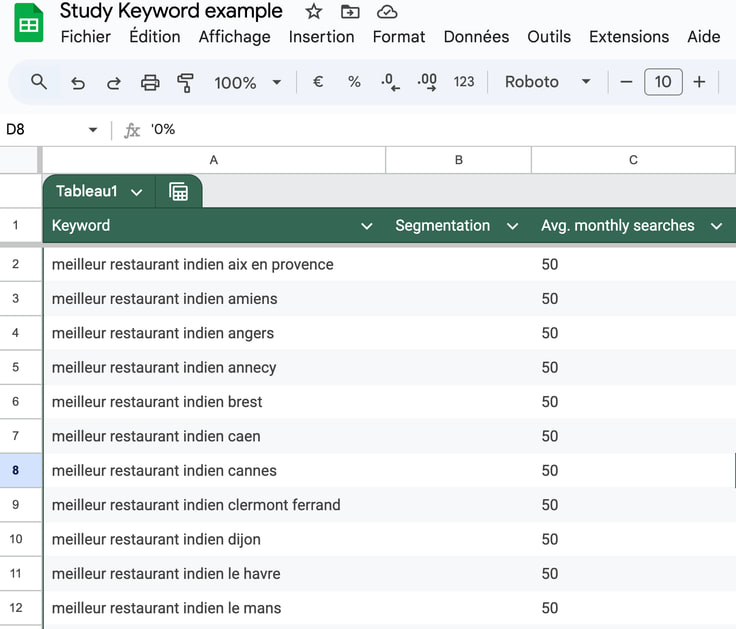Click the move to folder icon
Image resolution: width=736 pixels, height=629 pixels.
[350, 12]
